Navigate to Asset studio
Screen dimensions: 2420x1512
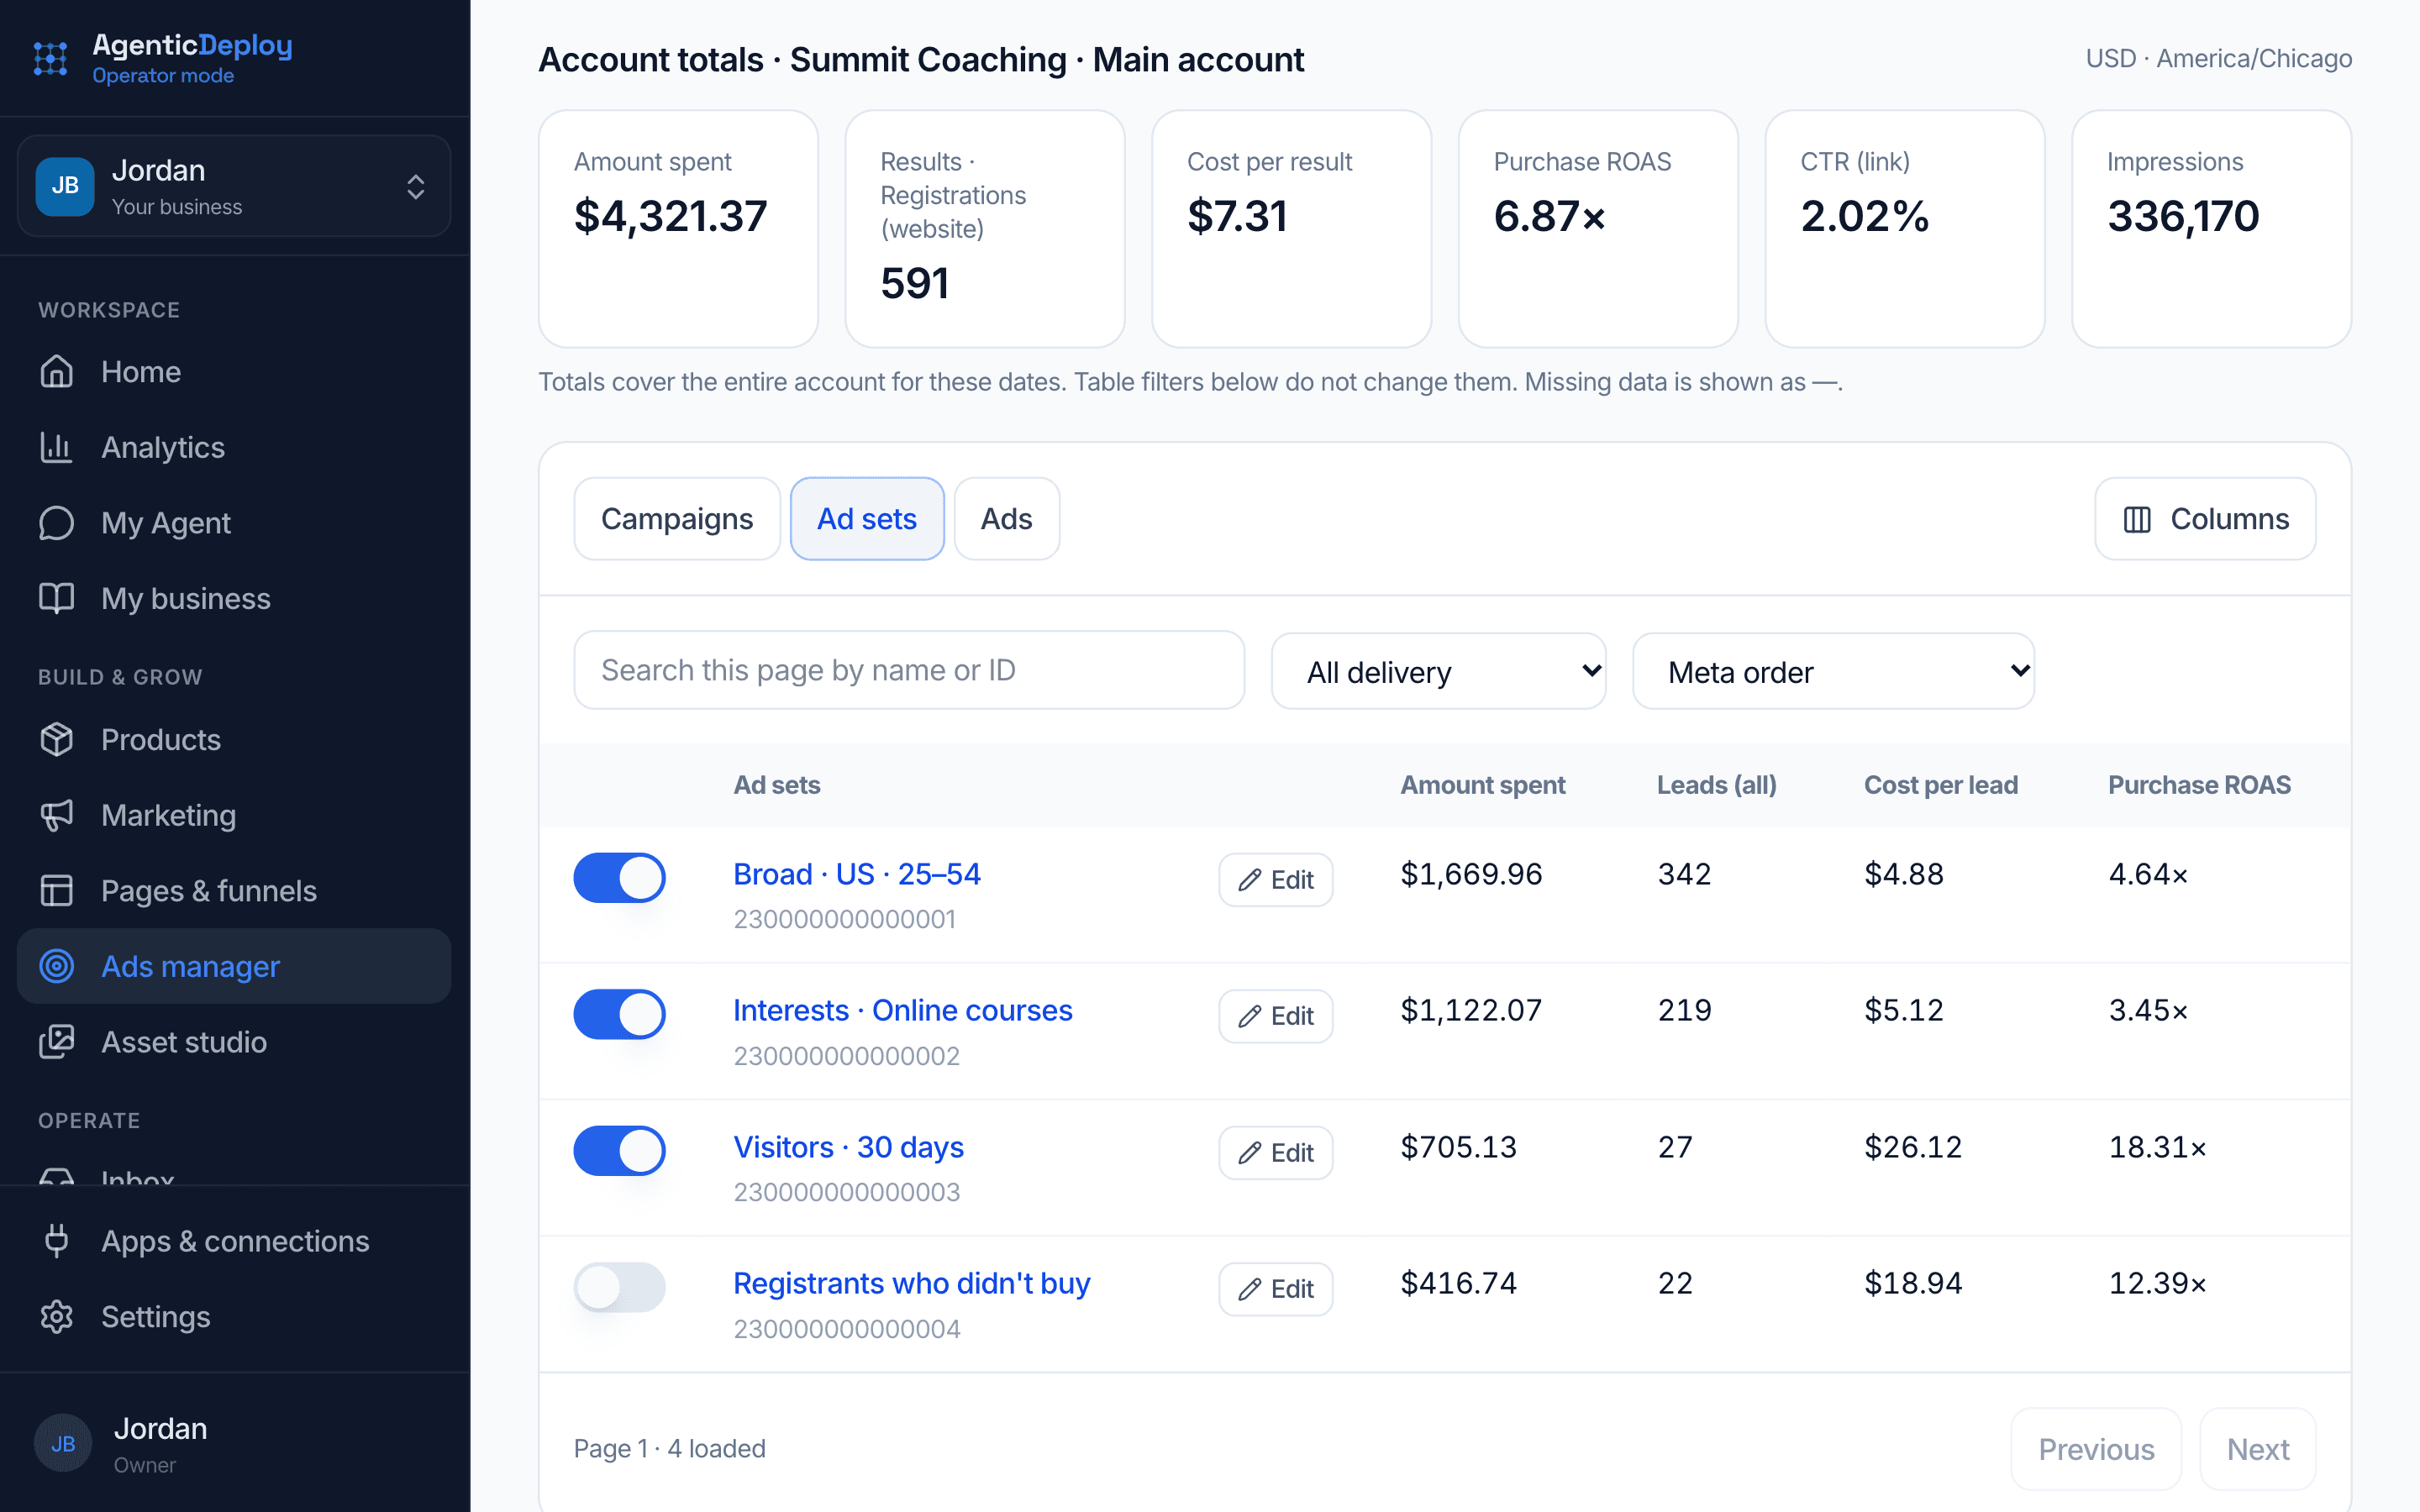(234, 1042)
